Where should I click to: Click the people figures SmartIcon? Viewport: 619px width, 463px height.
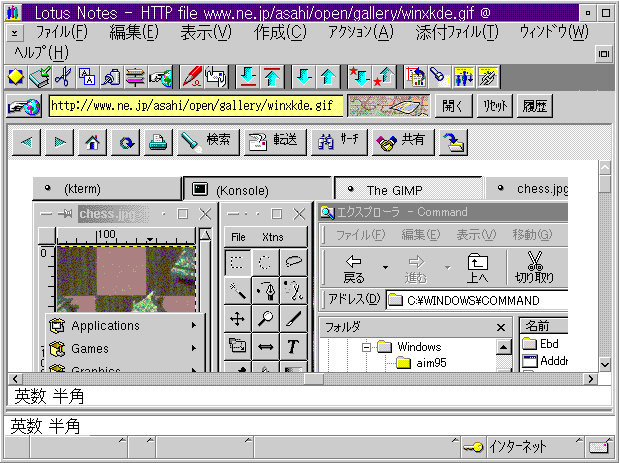(463, 77)
